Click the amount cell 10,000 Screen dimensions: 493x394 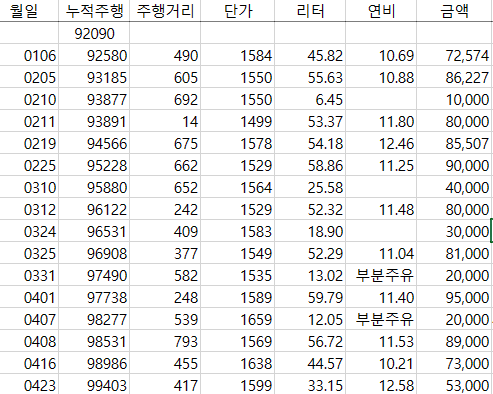[x=455, y=99]
